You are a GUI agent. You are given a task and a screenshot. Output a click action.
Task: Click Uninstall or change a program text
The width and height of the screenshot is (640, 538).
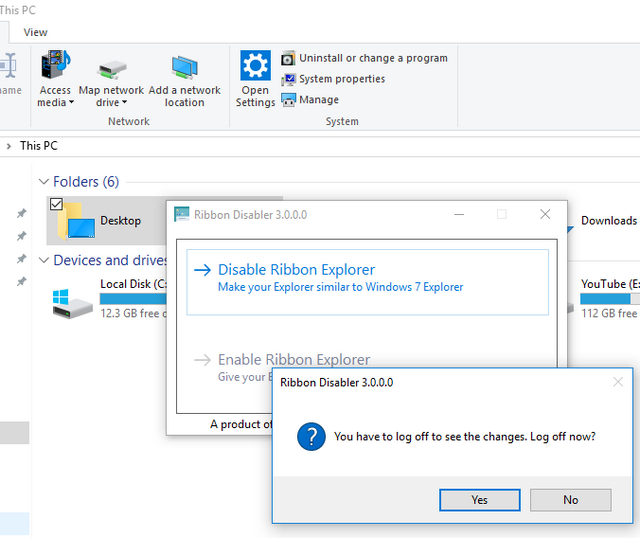point(373,58)
